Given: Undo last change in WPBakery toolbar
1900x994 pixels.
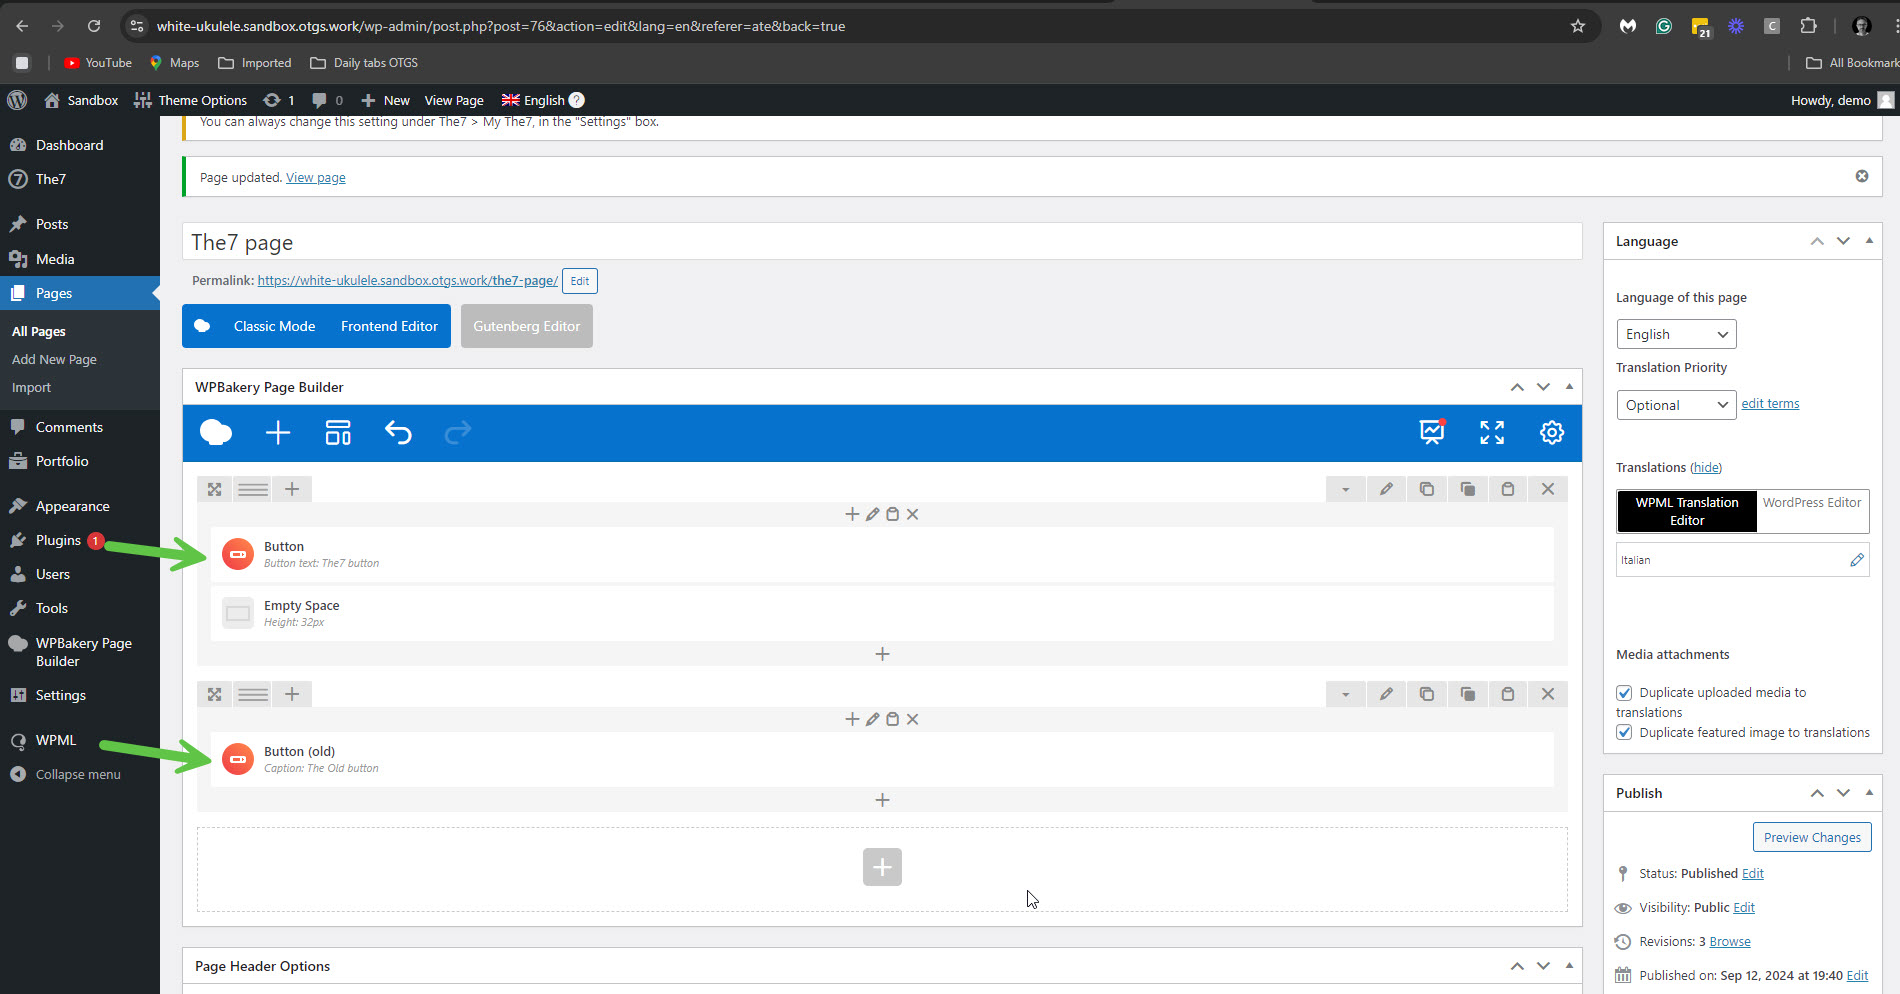Looking at the screenshot, I should tap(398, 433).
